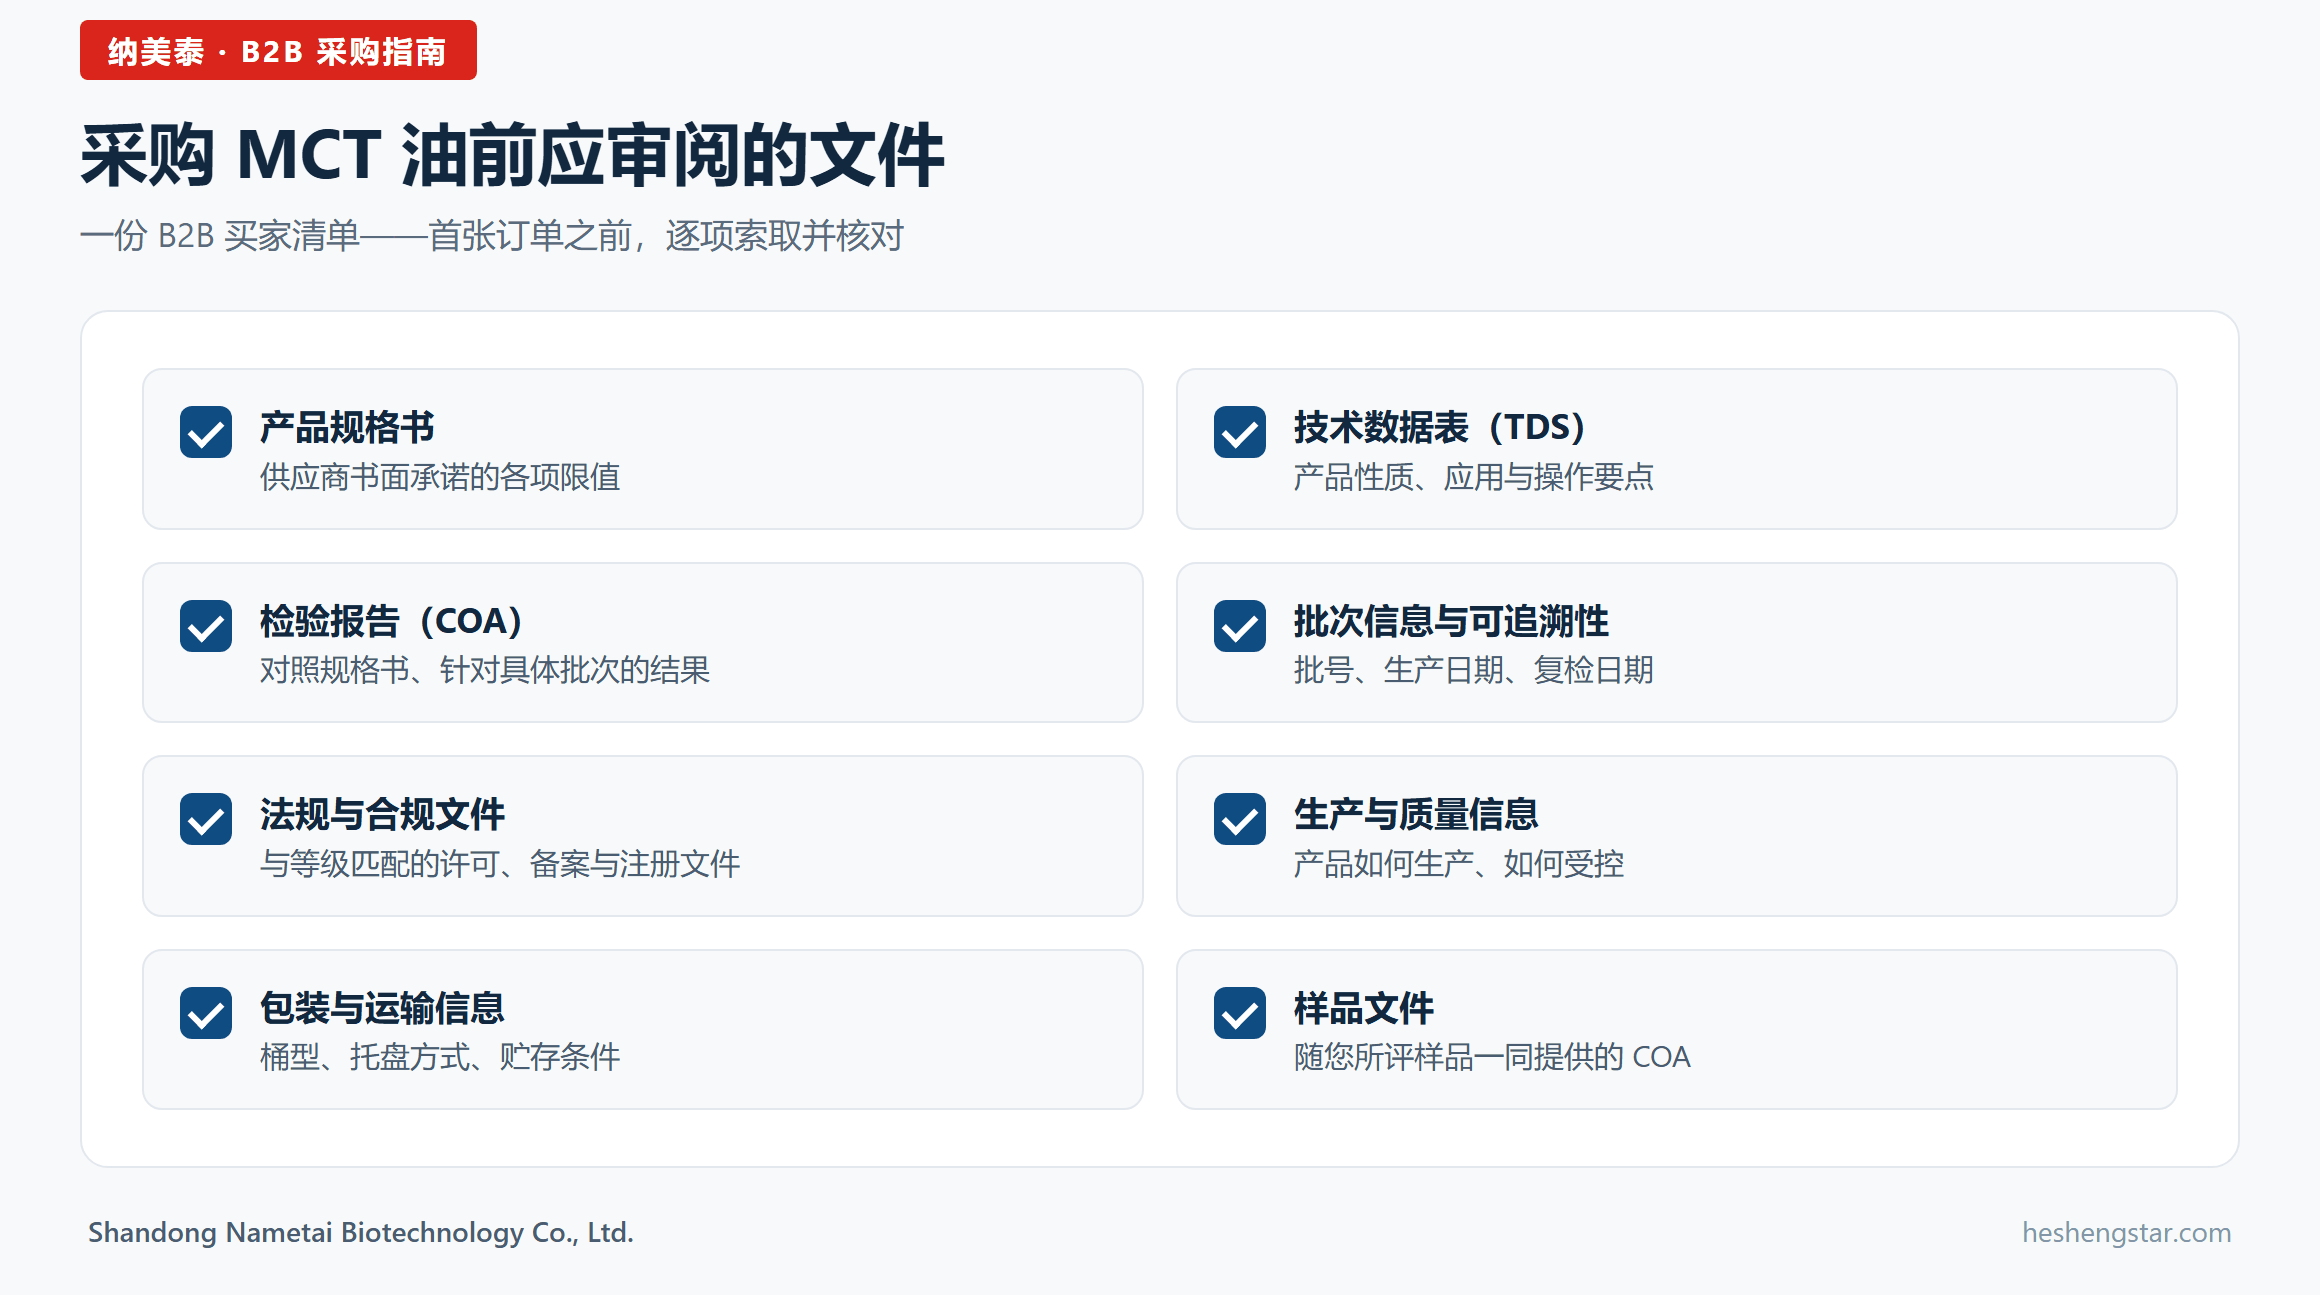Toggle the 产品规格书 checkbox
Screen dimensions: 2320x1295
(206, 432)
